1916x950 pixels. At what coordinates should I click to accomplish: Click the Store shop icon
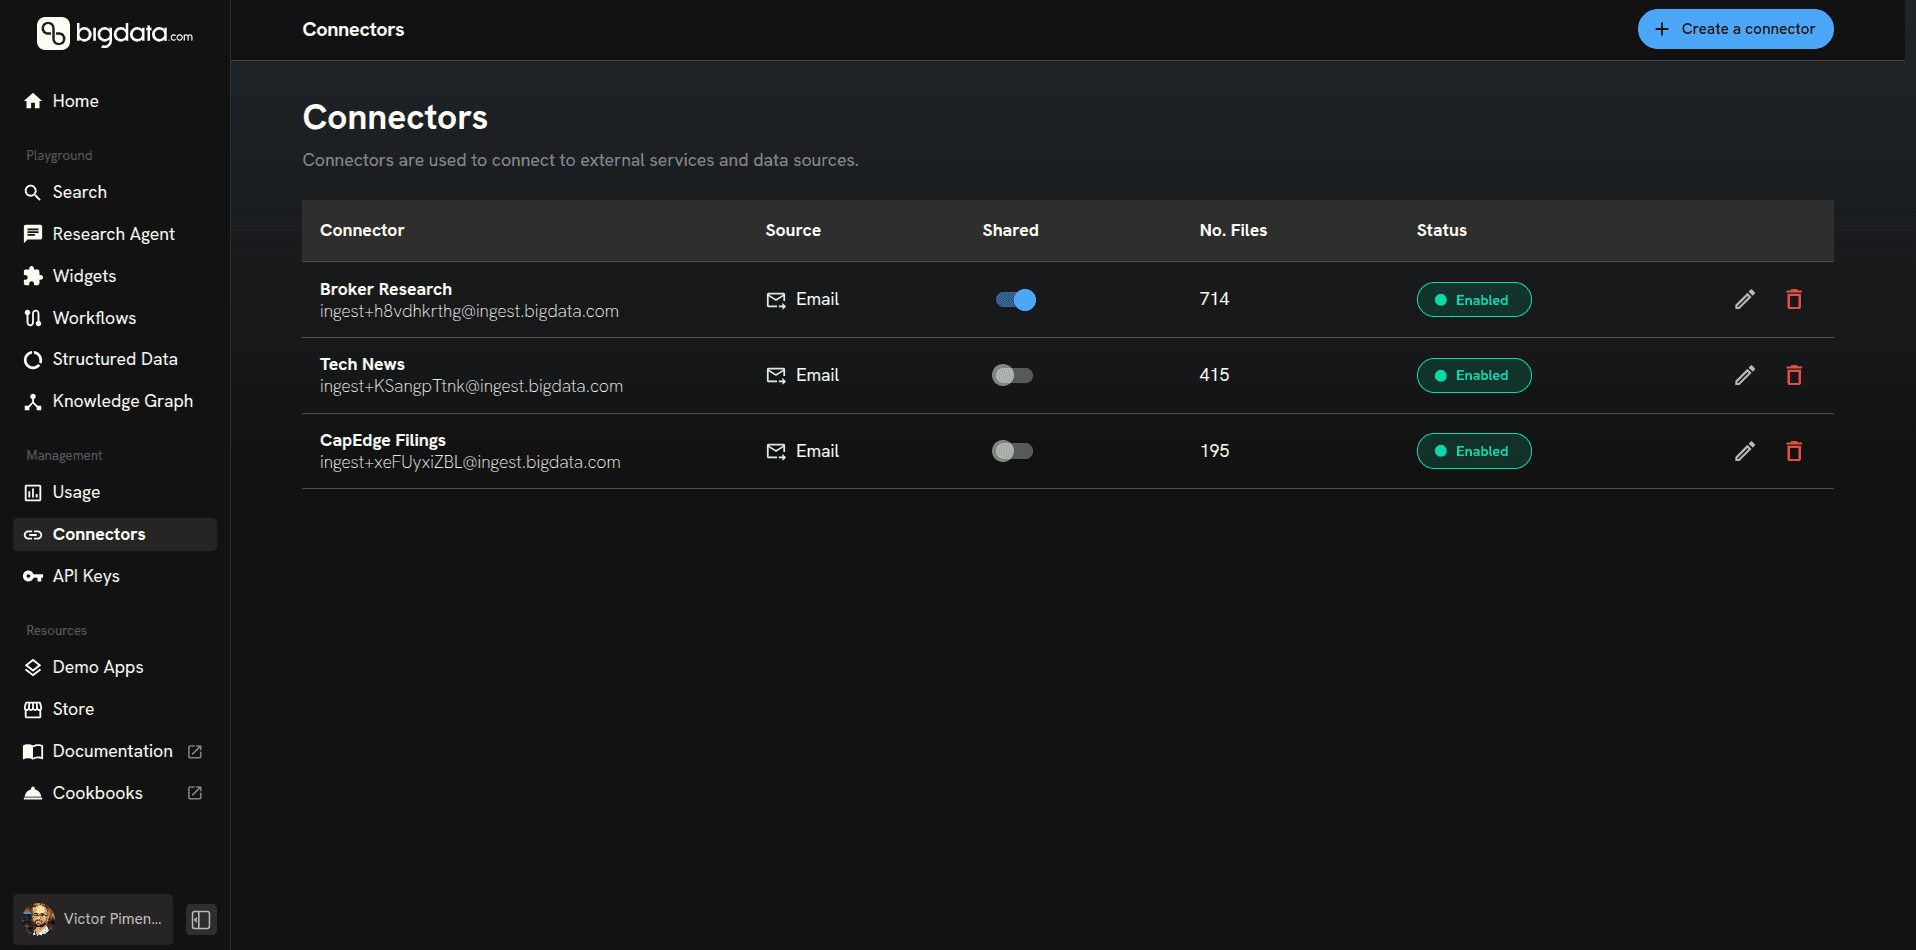(x=33, y=709)
